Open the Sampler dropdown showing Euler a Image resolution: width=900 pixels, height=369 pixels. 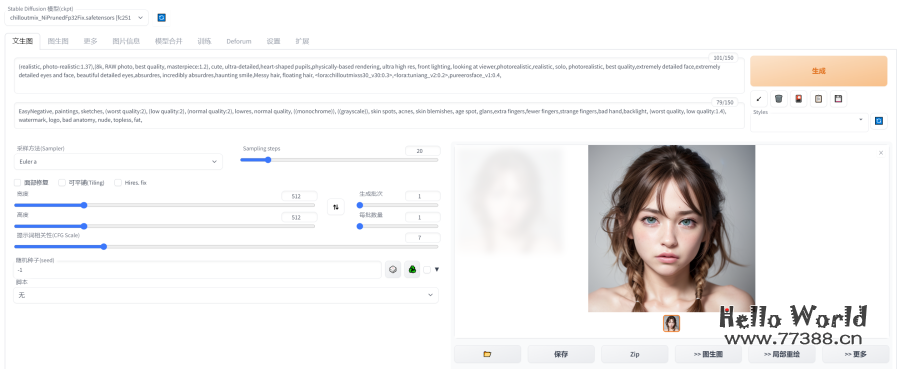(118, 162)
